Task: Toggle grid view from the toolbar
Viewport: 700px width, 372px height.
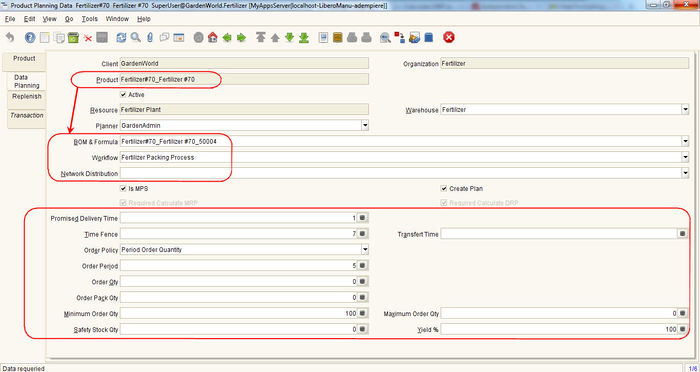Action: pos(179,38)
